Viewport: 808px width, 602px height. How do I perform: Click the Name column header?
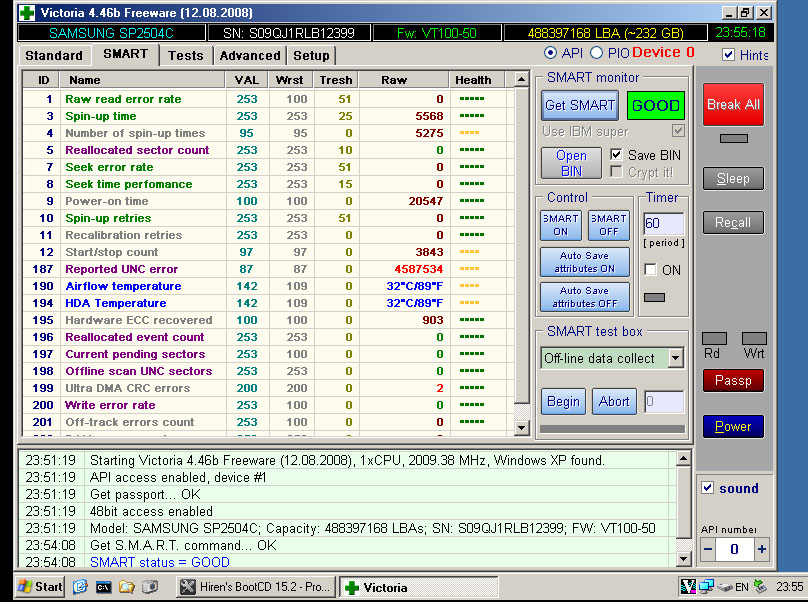click(143, 80)
